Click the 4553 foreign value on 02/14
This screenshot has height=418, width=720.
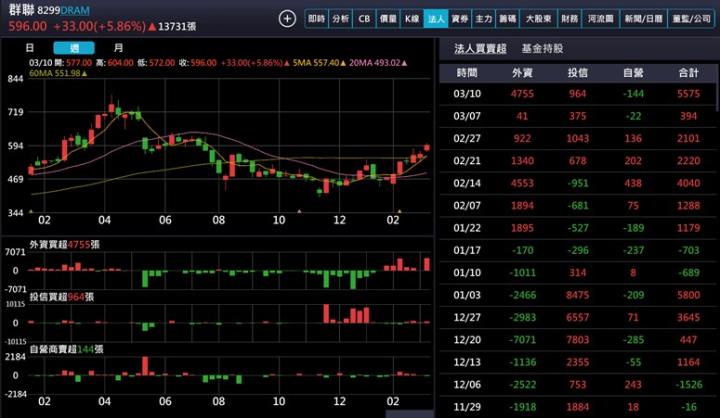pos(522,183)
